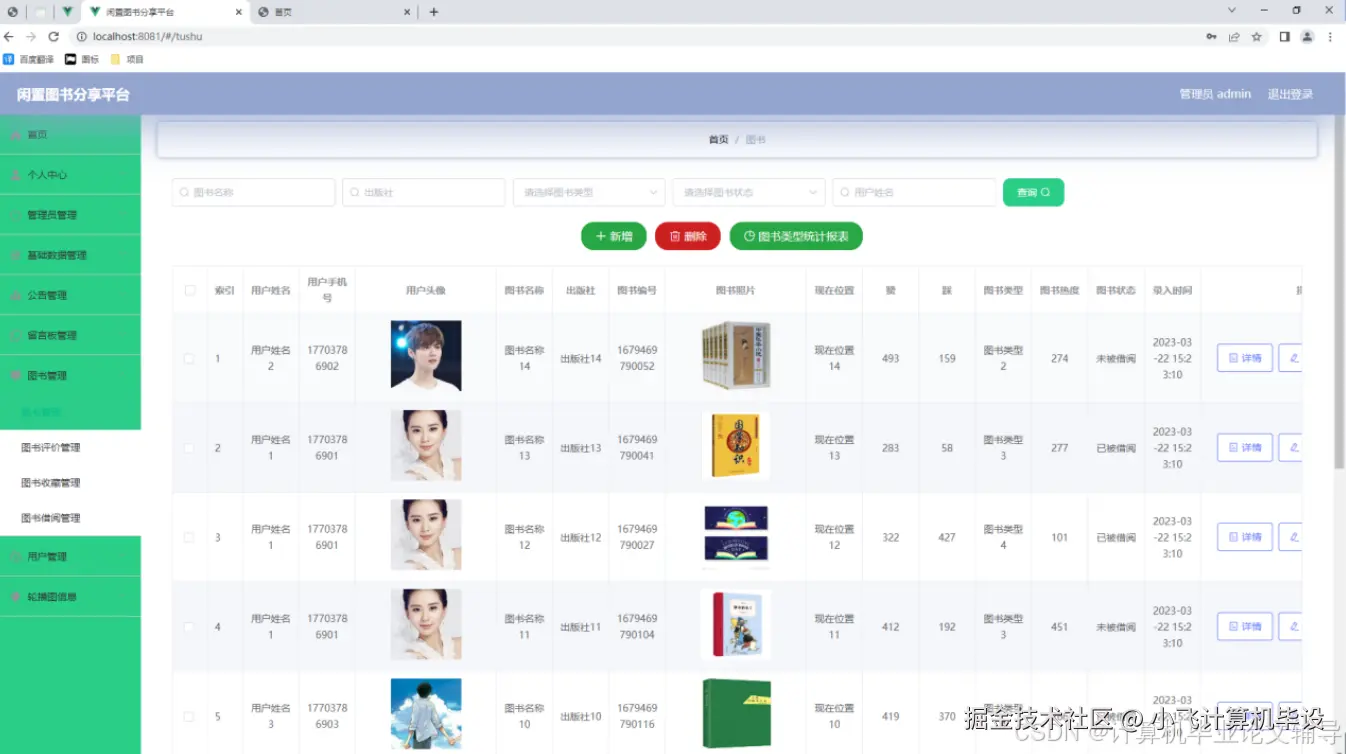Image resolution: width=1346 pixels, height=754 pixels.
Task: Click the edit pencil button in row 1
Action: click(1291, 358)
